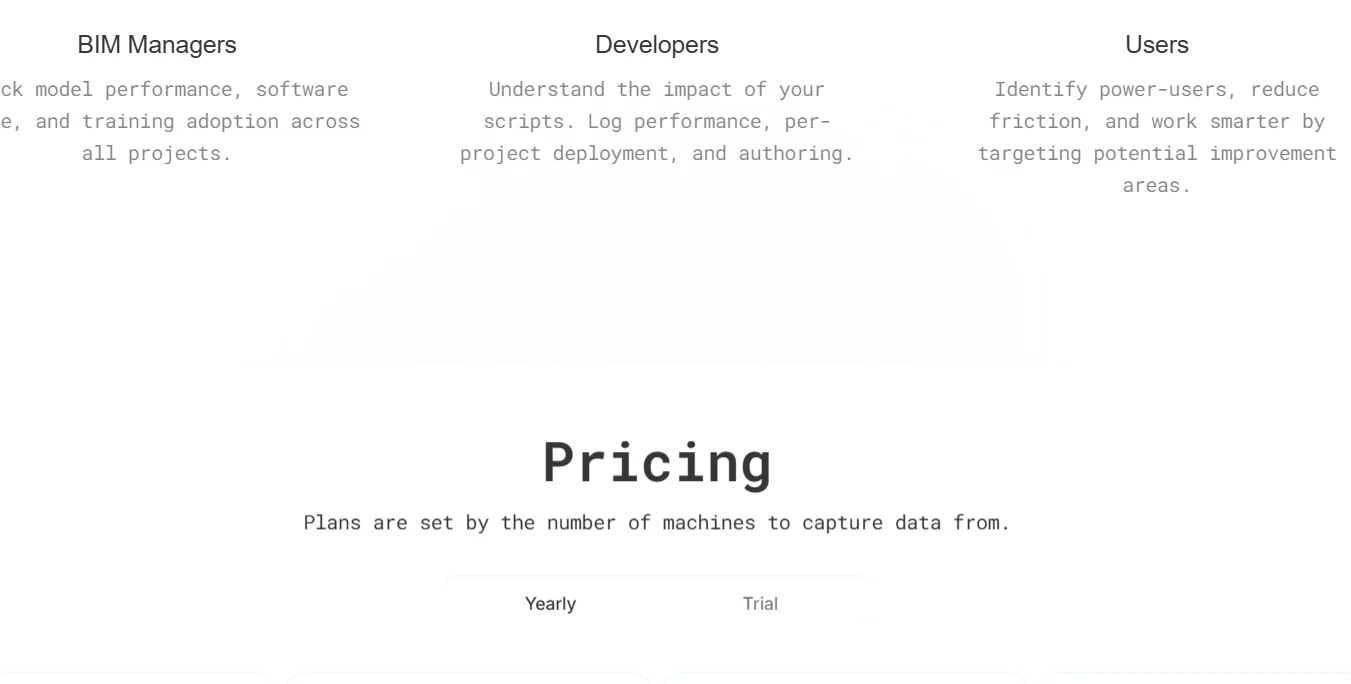Screen dimensions: 1351x684
Task: Select the Yearly pricing tab
Action: 550,604
